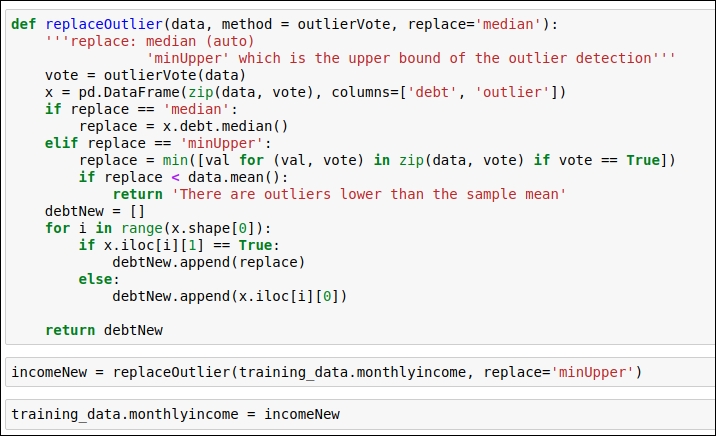Click the replace = min list comprehension line

click(377, 160)
